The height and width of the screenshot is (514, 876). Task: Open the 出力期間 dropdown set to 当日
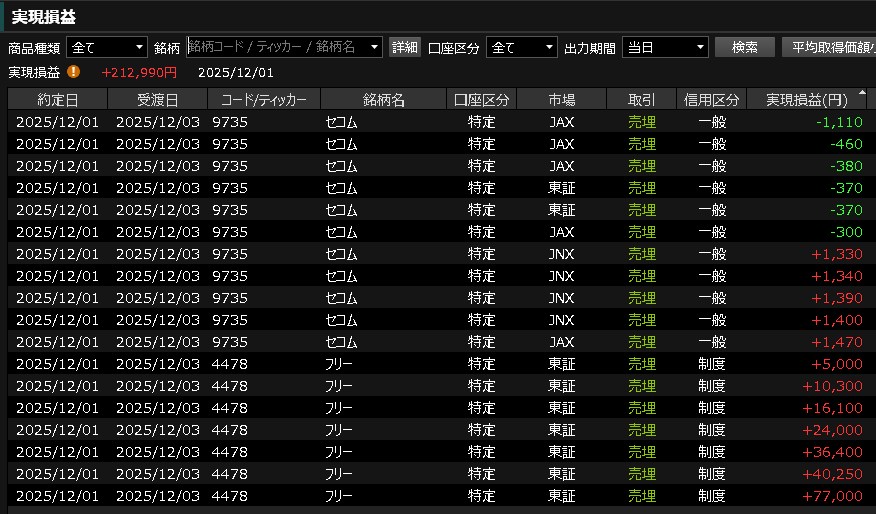point(664,47)
